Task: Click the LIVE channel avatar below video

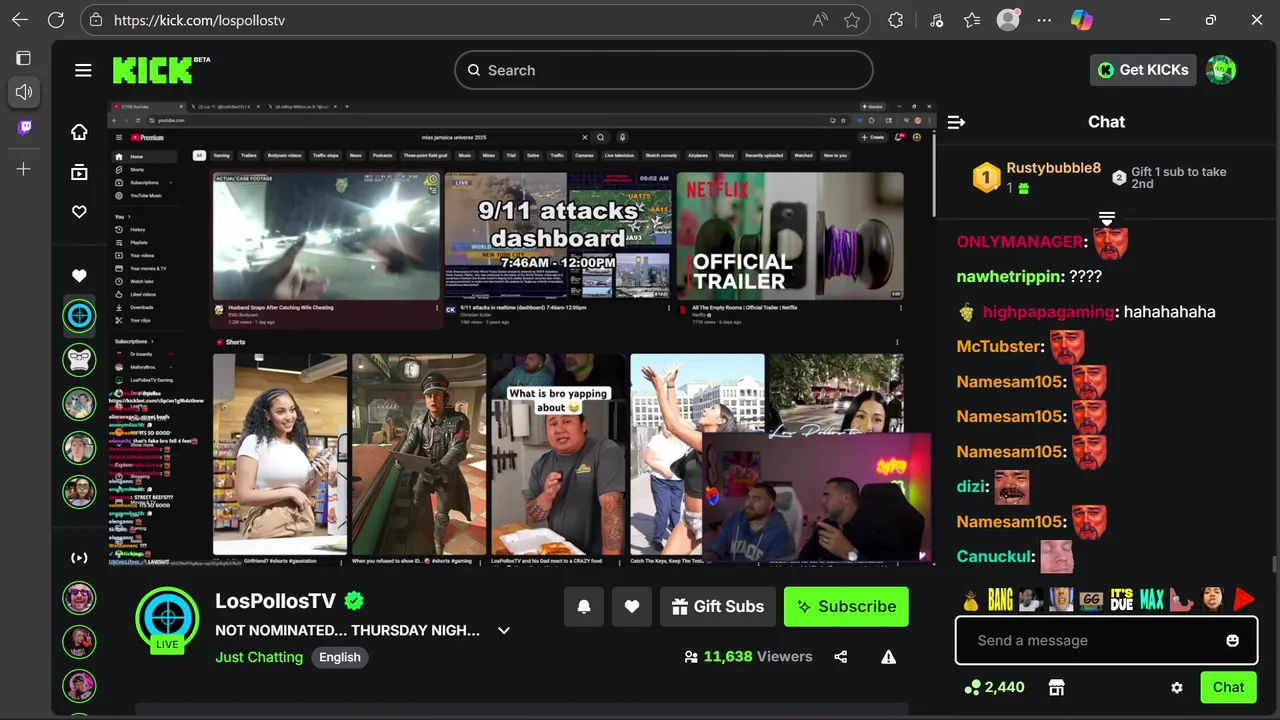Action: 167,620
